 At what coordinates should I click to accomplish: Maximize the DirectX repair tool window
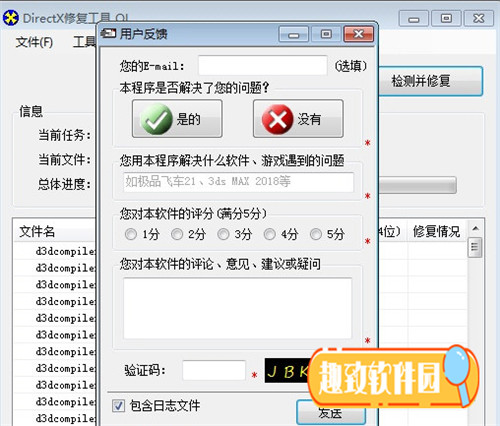pos(446,18)
